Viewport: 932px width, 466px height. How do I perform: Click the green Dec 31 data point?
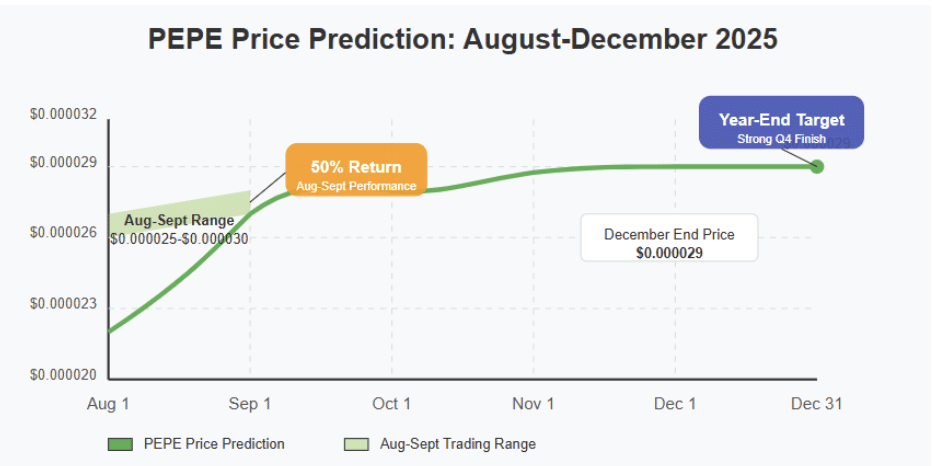817,166
